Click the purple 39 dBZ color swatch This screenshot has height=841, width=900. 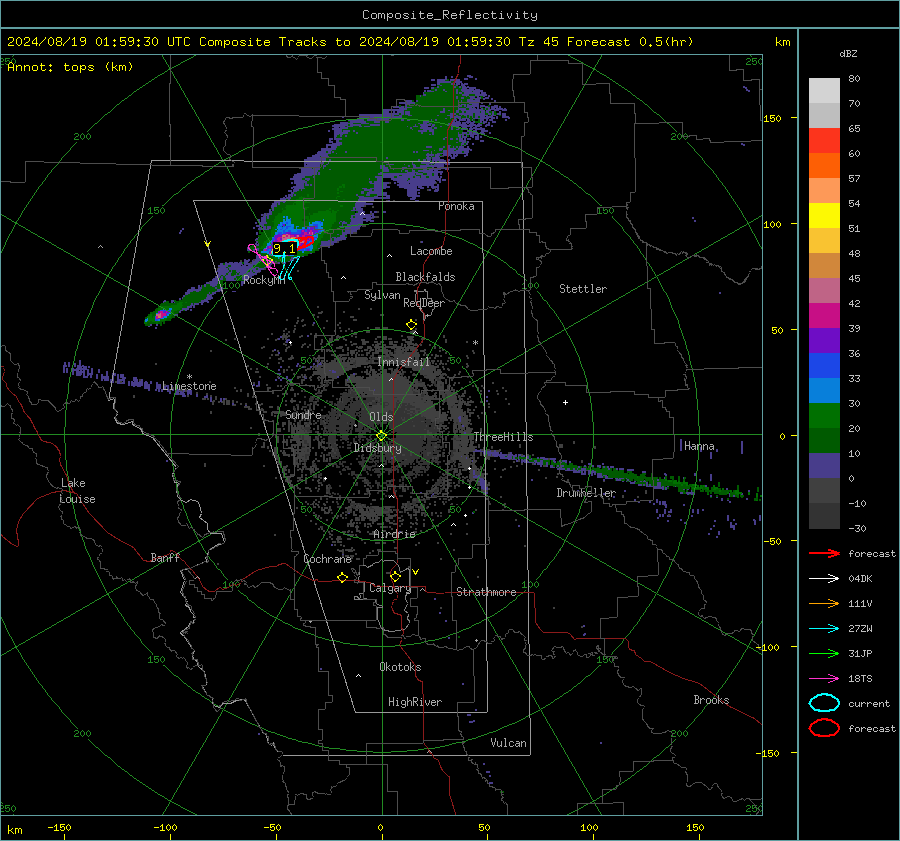(824, 340)
